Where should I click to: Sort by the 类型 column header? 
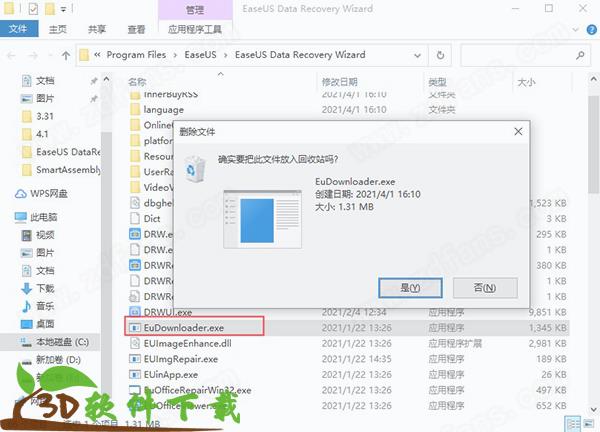tap(437, 82)
